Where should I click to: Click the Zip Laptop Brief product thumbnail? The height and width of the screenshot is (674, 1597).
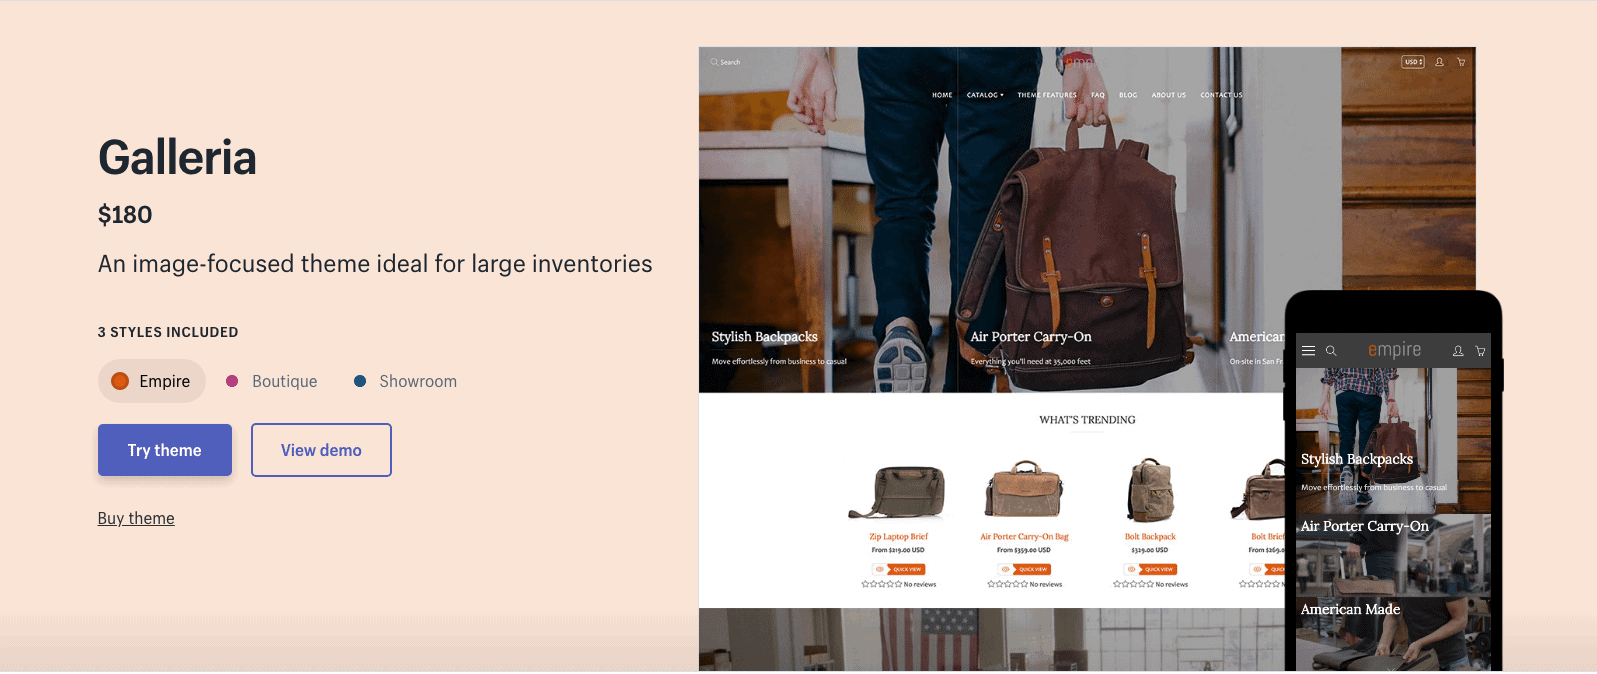[x=897, y=492]
